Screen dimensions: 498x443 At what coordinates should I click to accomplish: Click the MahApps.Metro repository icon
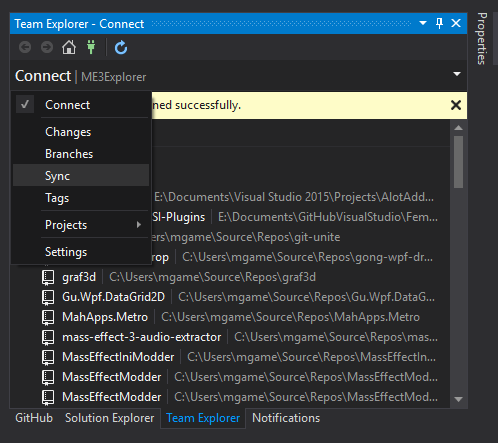pos(48,318)
